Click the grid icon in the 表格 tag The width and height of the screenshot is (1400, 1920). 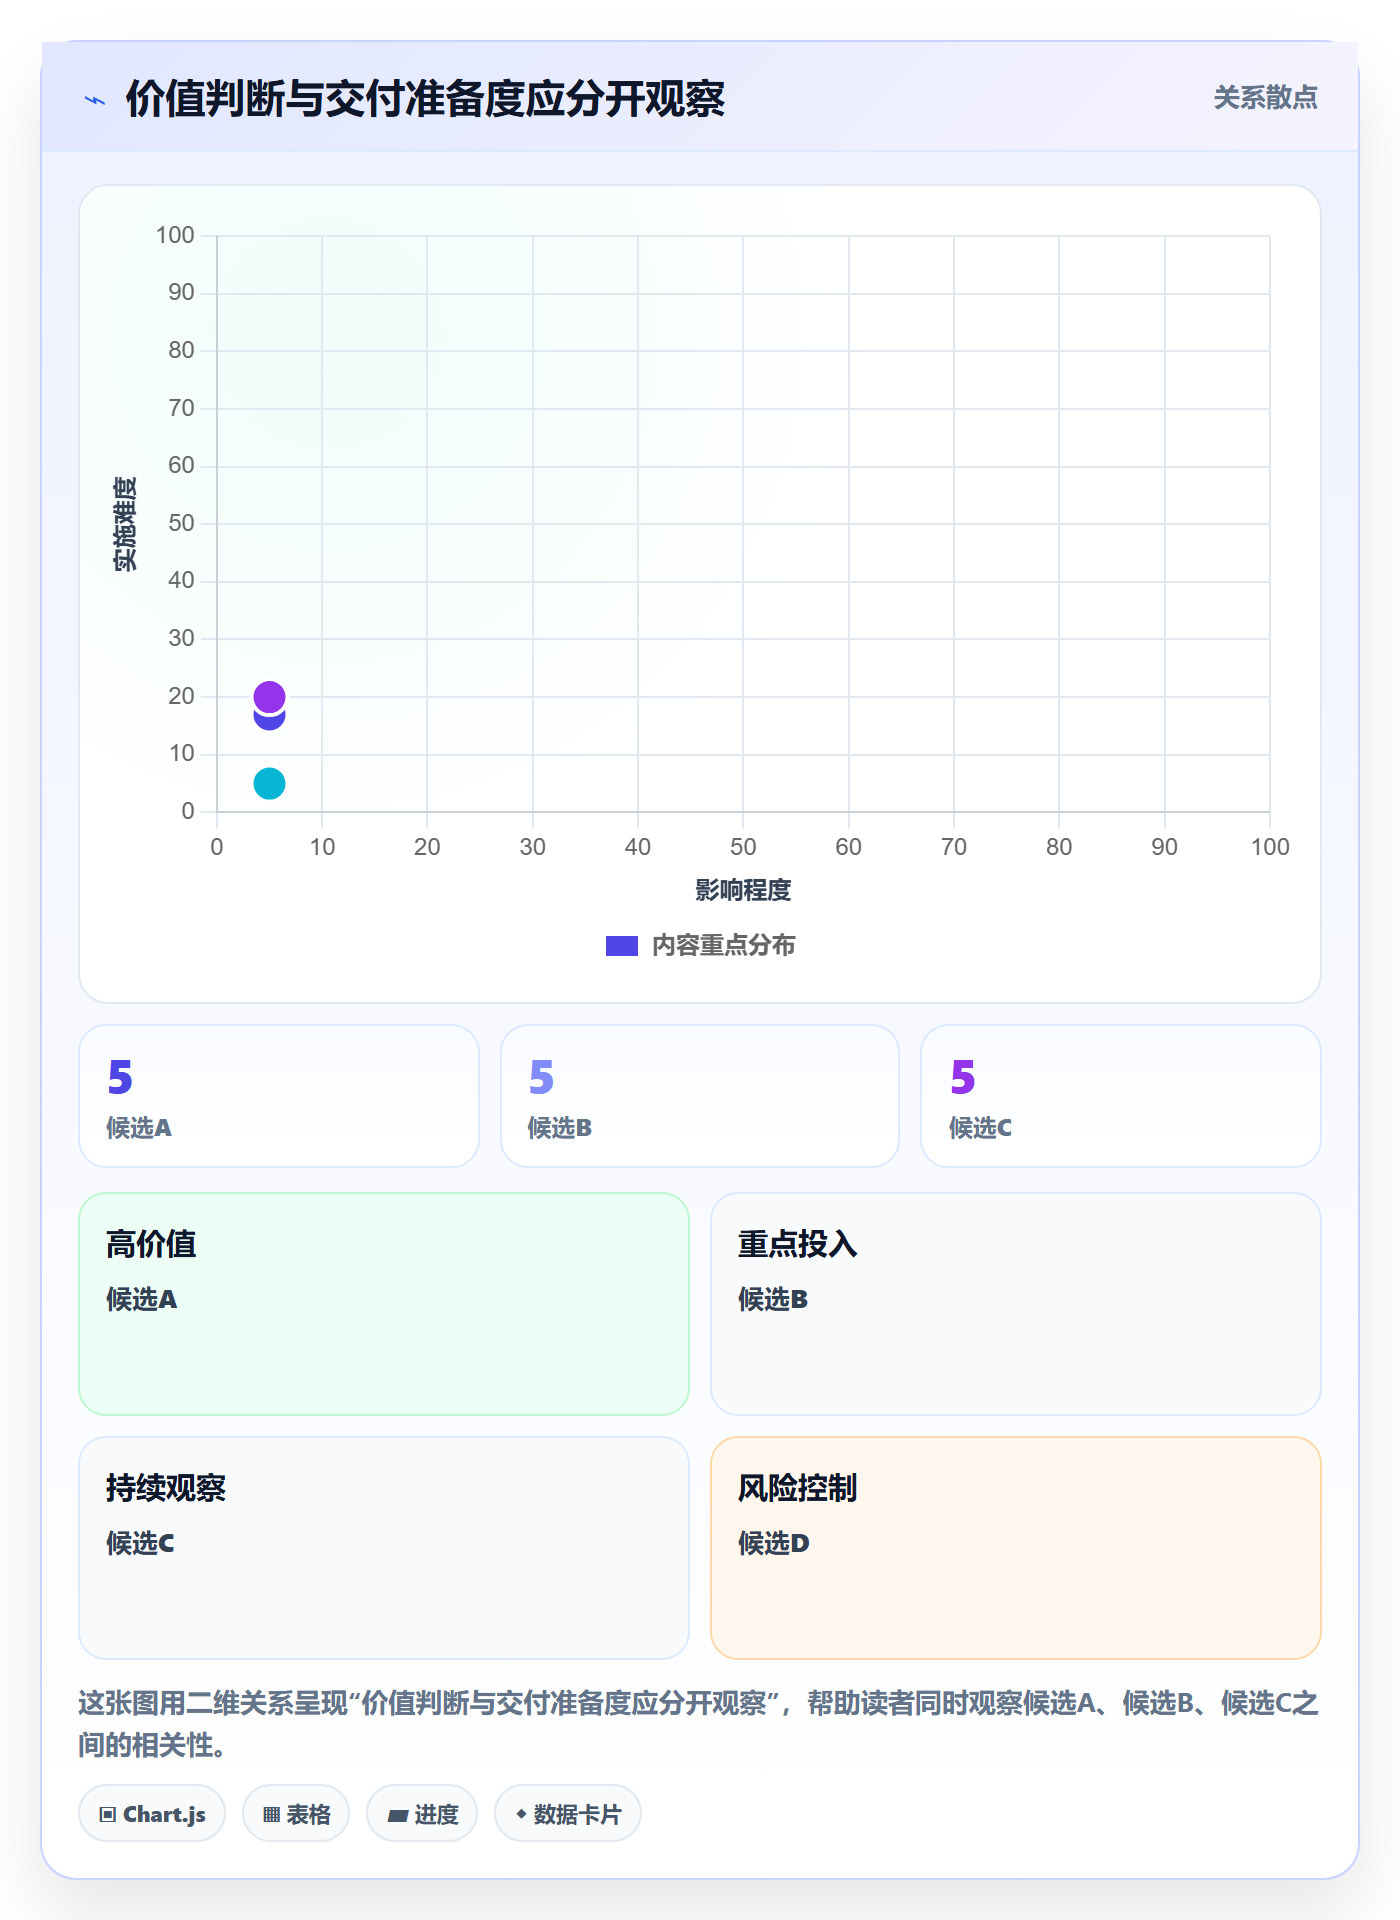point(272,1814)
